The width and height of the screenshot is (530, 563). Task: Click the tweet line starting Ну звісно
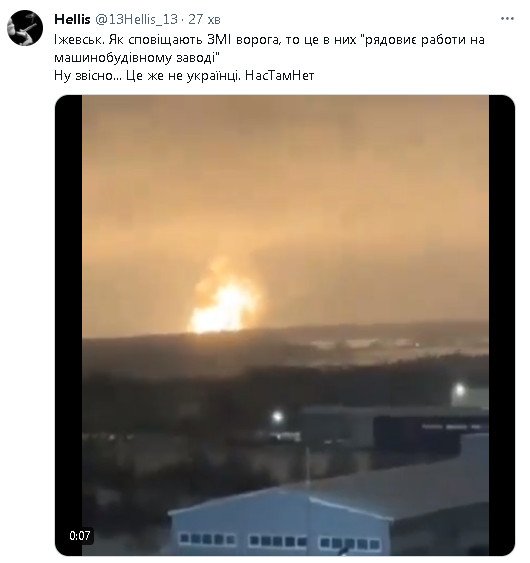pyautogui.click(x=184, y=75)
